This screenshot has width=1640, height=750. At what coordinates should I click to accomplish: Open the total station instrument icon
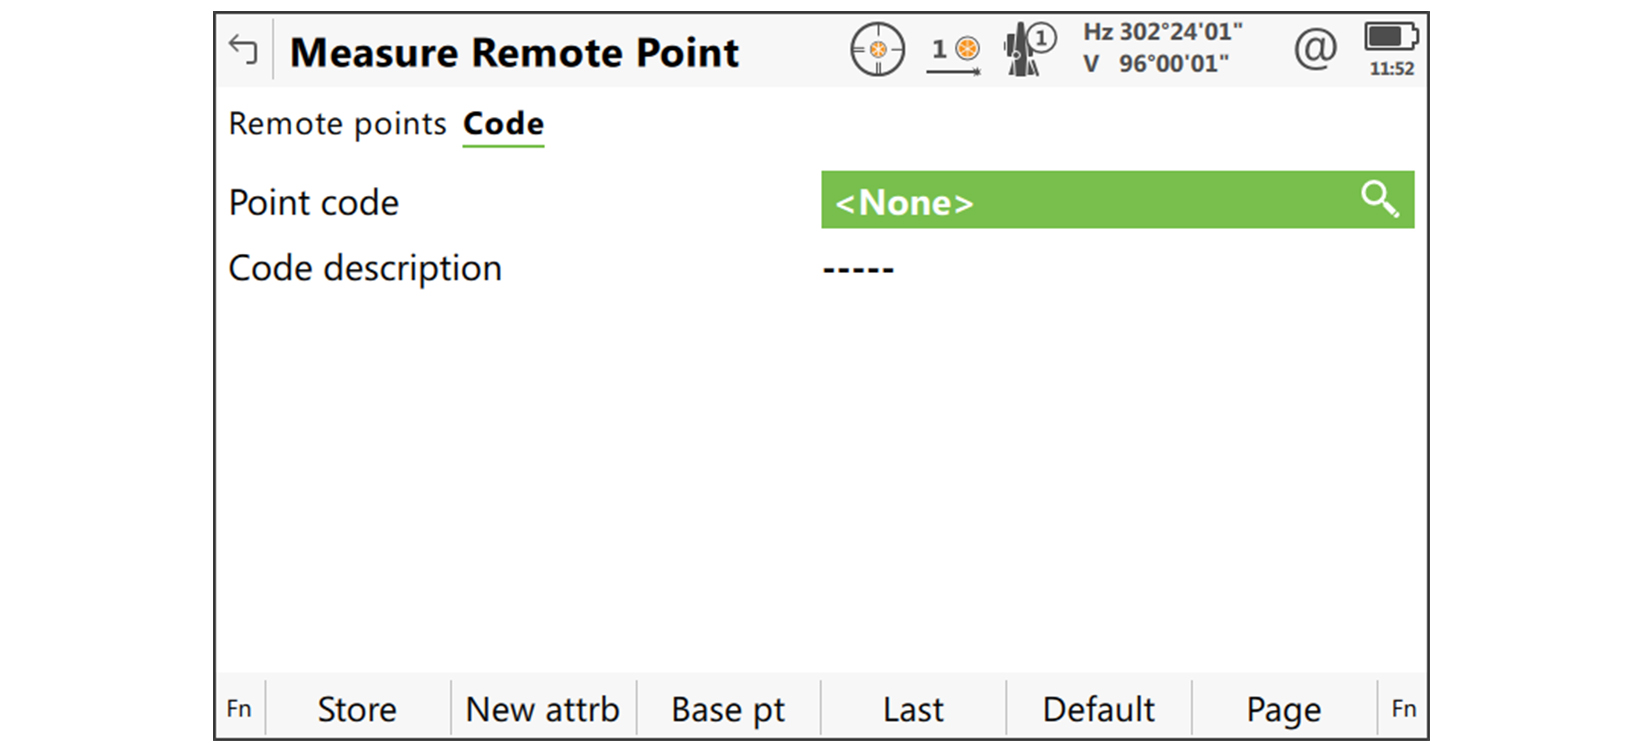click(x=1029, y=50)
